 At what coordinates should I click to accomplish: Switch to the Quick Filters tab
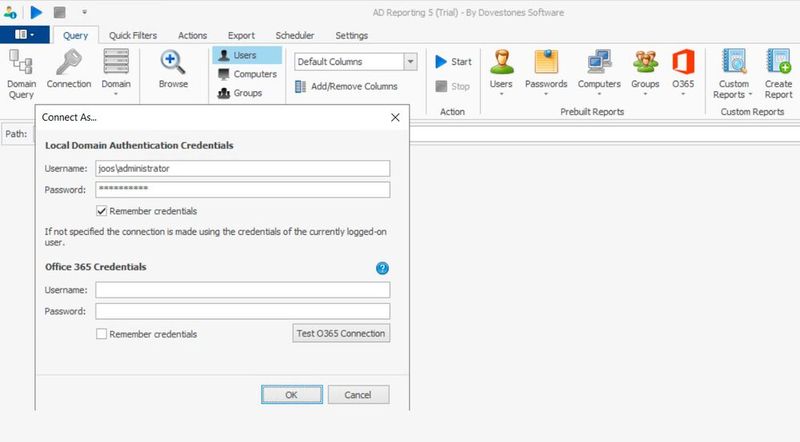pos(133,35)
